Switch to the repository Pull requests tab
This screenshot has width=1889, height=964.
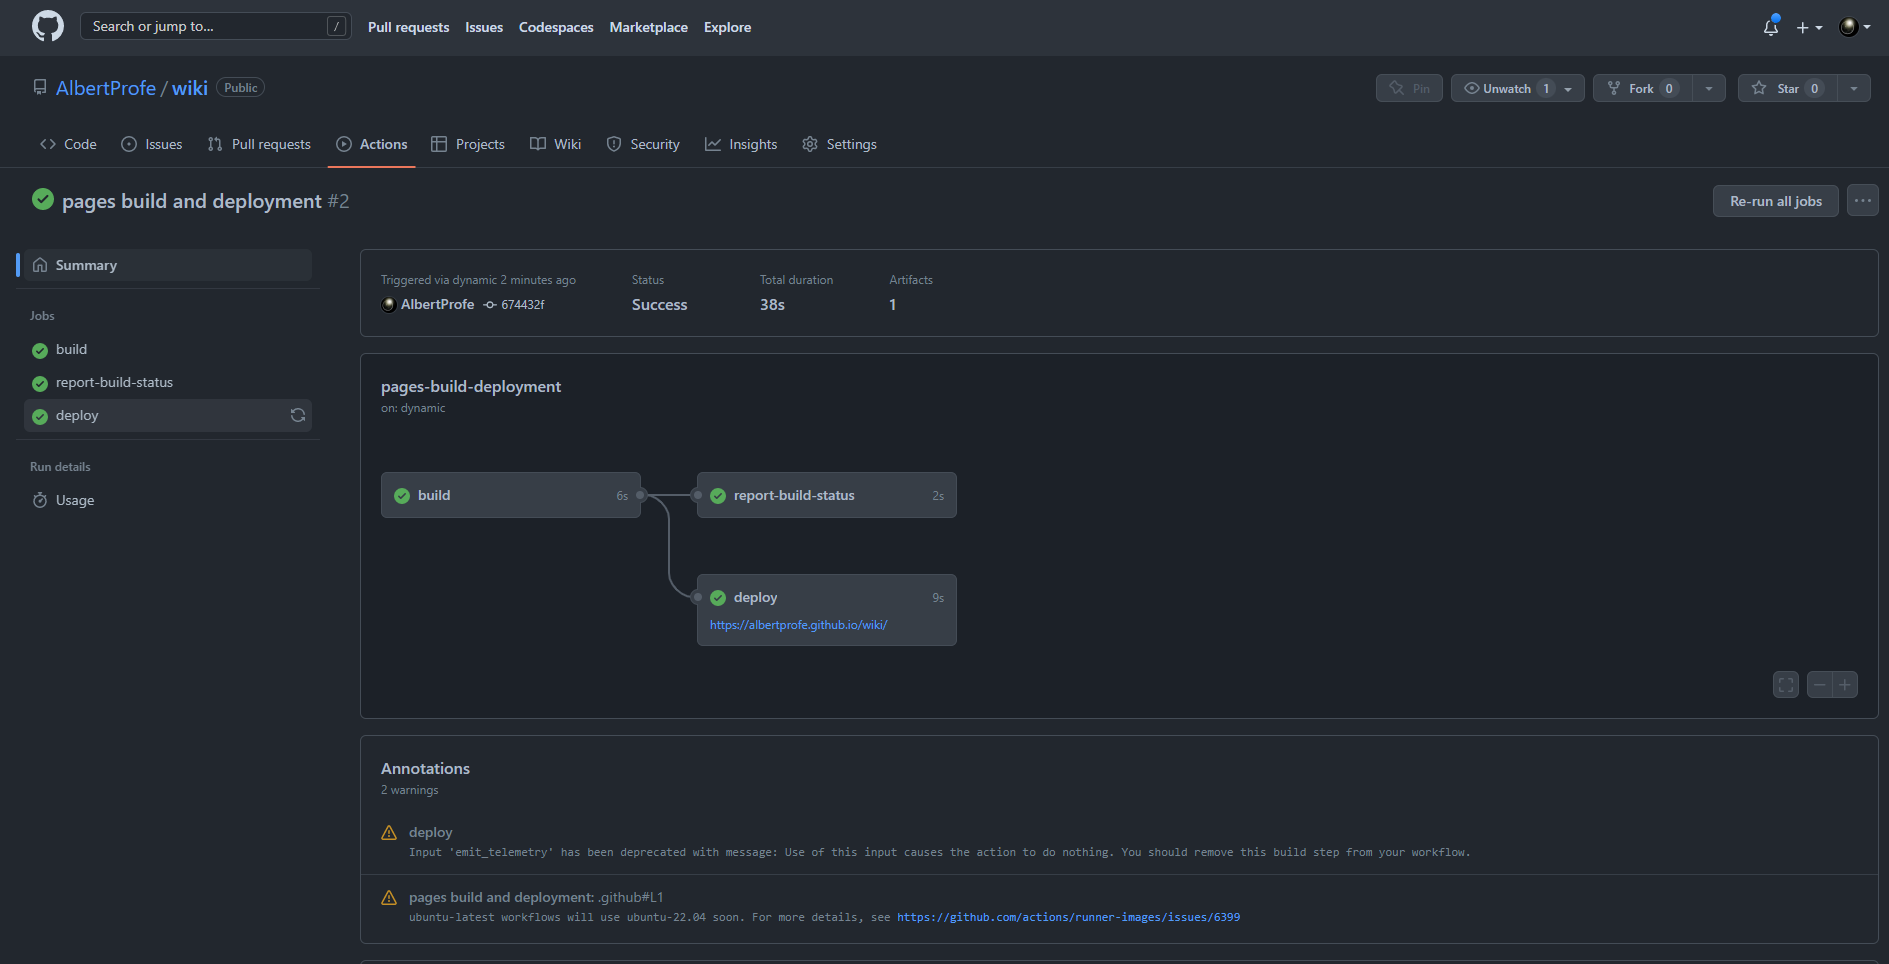(x=259, y=144)
